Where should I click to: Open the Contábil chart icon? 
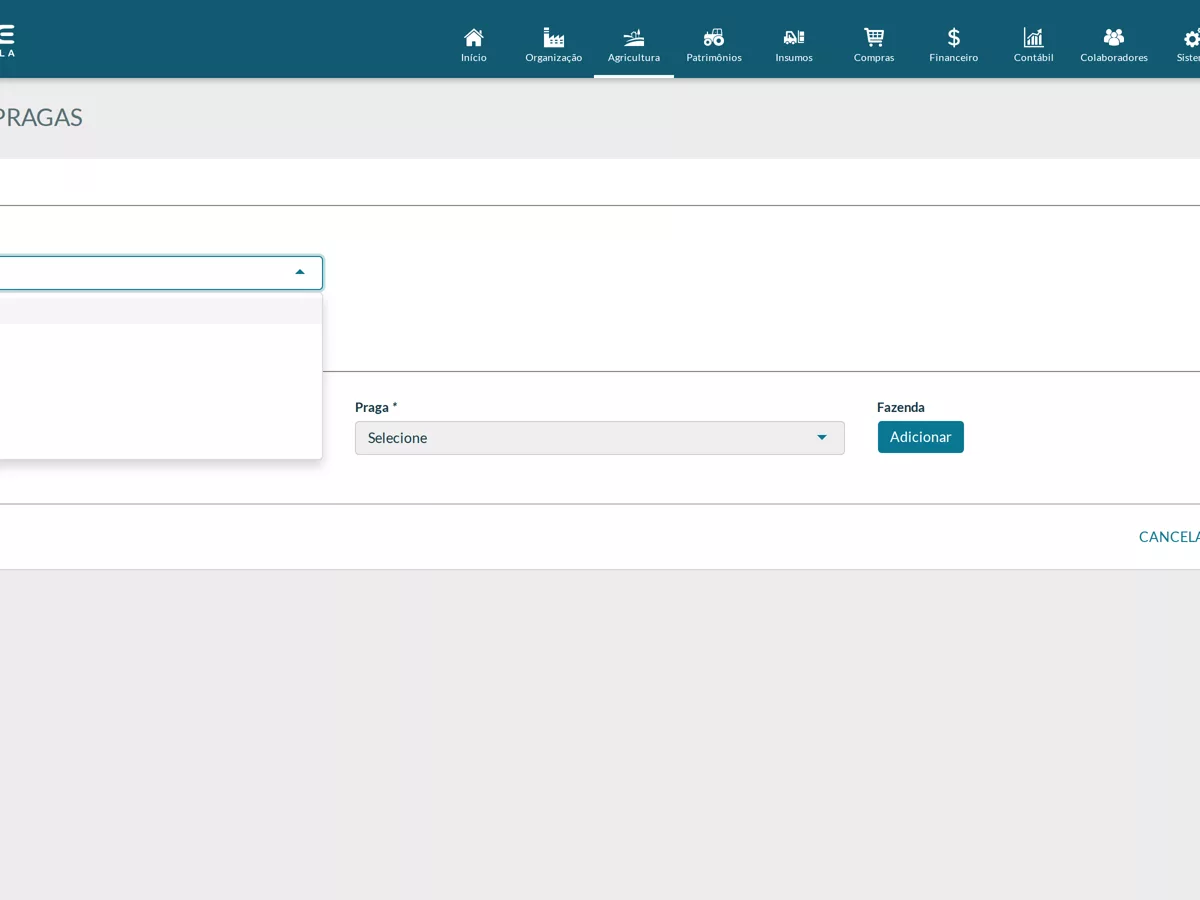[x=1034, y=37]
